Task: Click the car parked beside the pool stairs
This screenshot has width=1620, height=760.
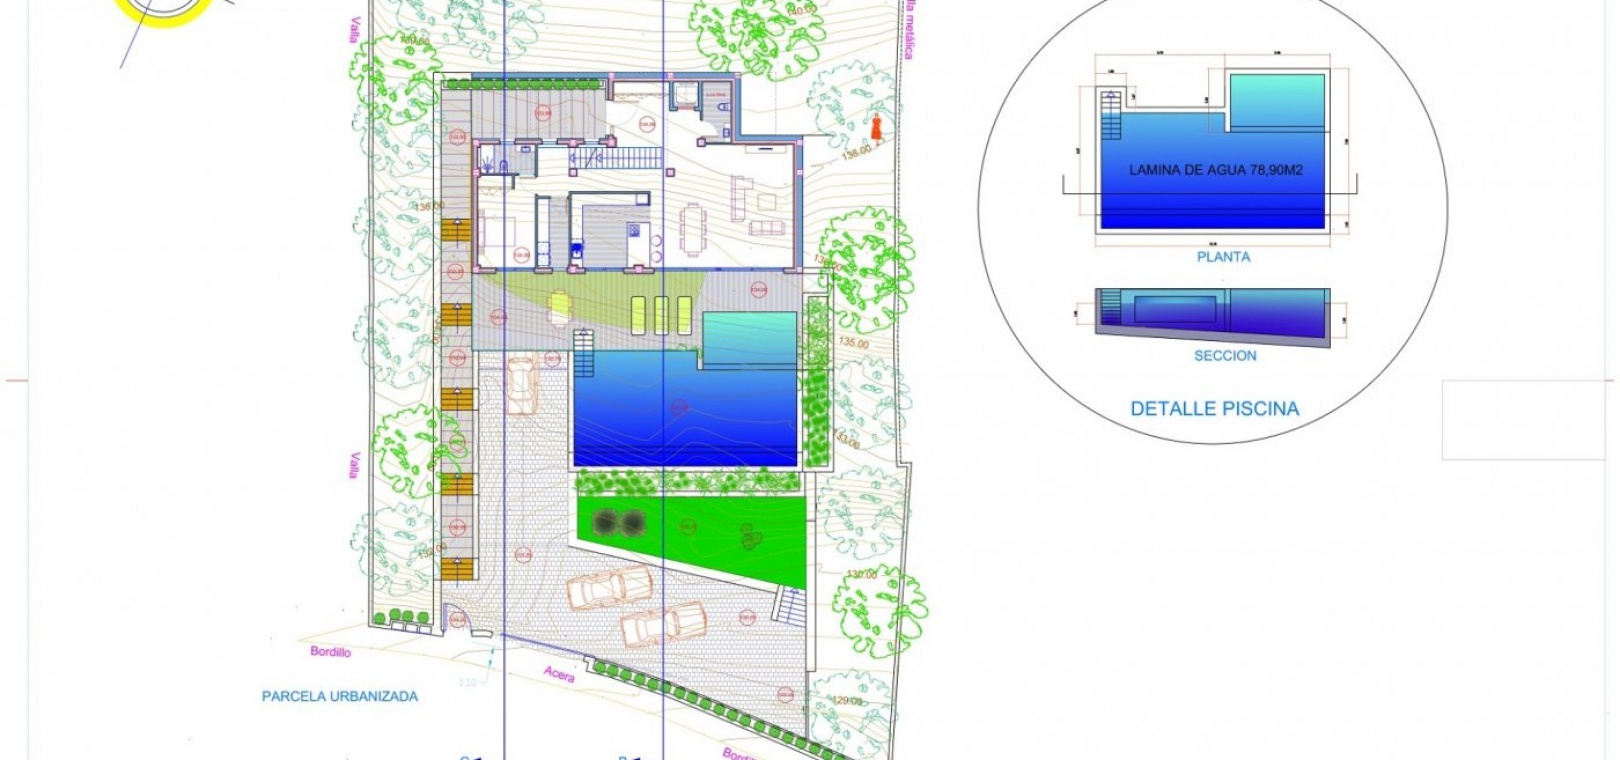Action: pyautogui.click(x=521, y=384)
